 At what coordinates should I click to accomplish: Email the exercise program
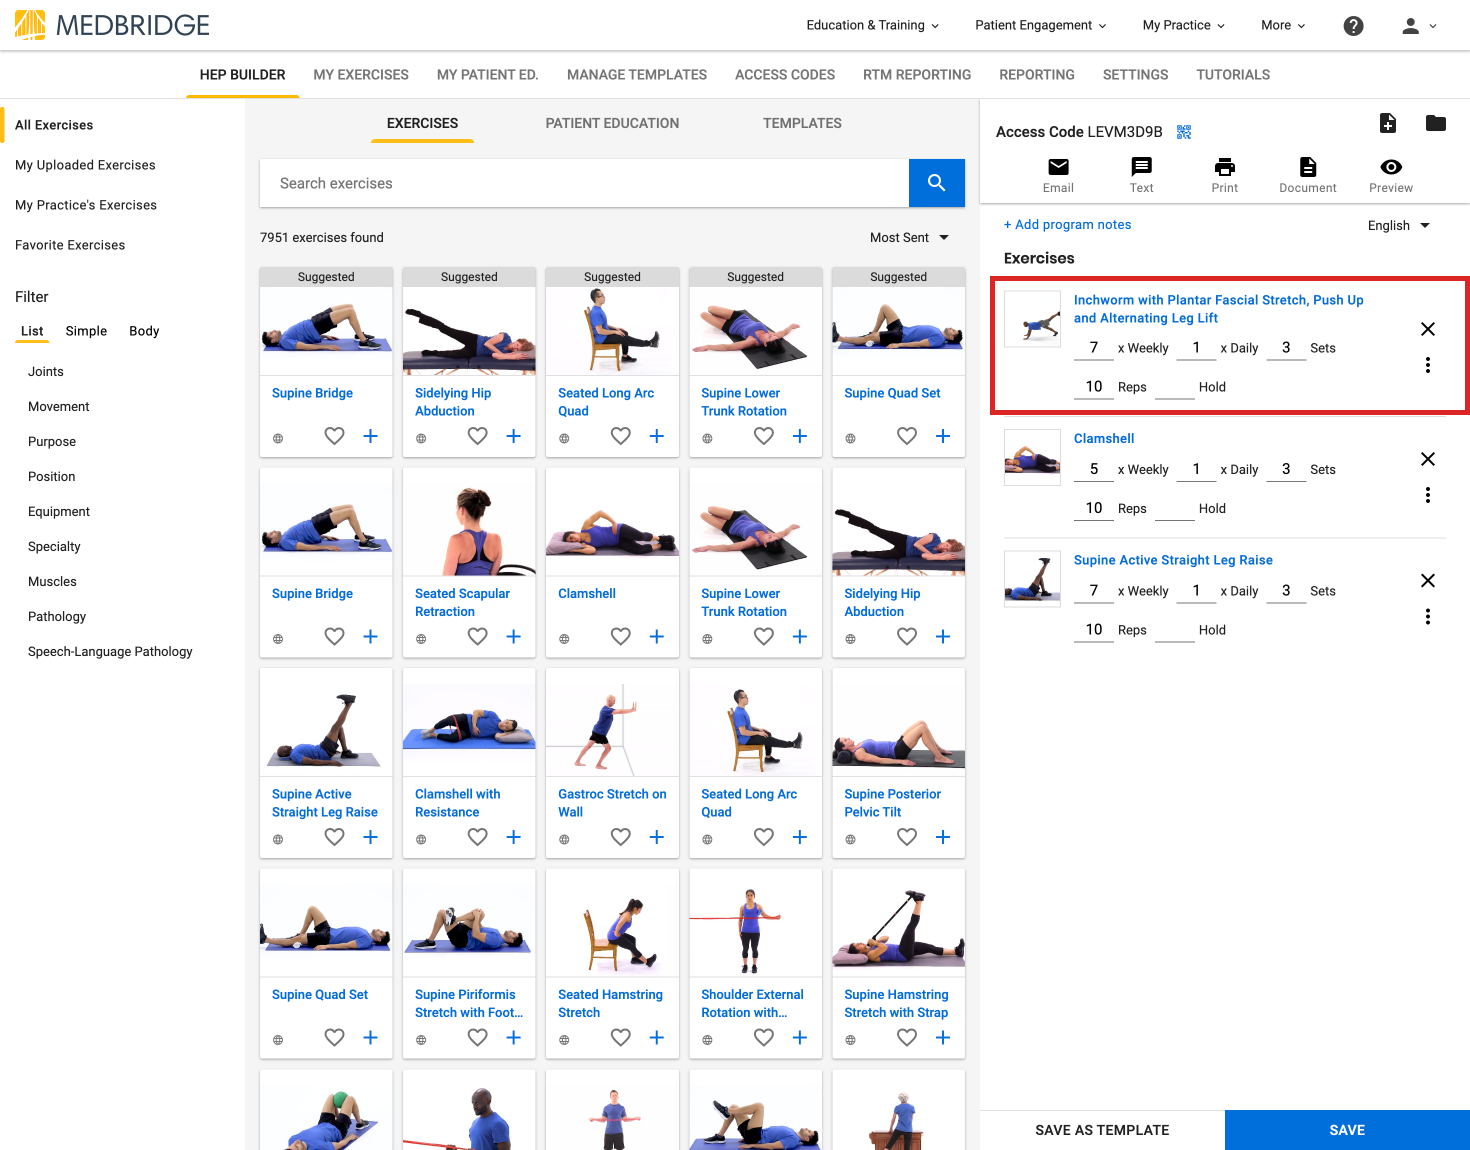(x=1058, y=175)
